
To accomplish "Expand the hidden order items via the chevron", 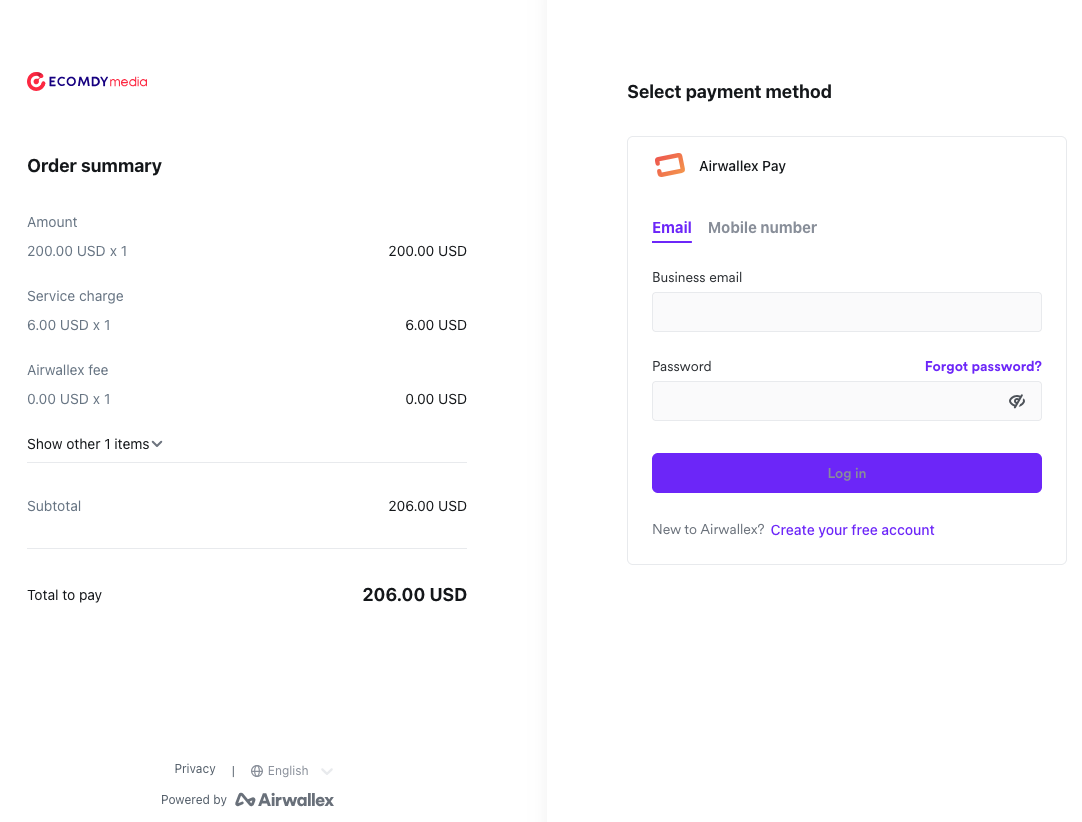I will (x=157, y=443).
